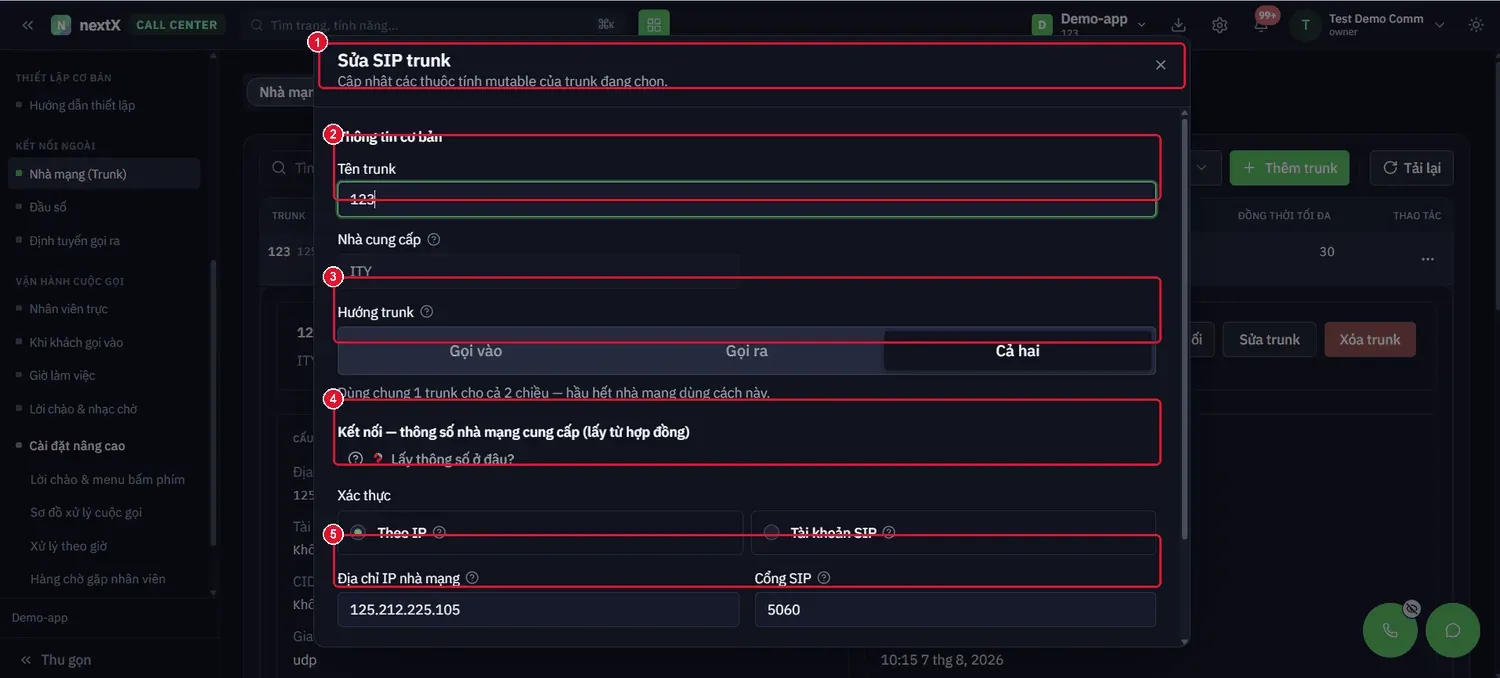Select the Tài khoản SIP authentication radio
The height and width of the screenshot is (678, 1500).
pyautogui.click(x=771, y=533)
